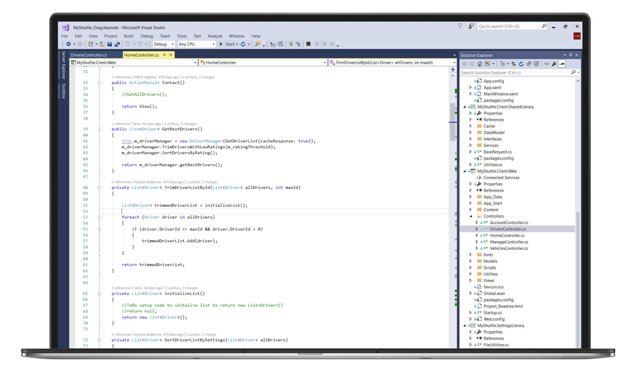The width and height of the screenshot is (635, 375).
Task: Save the current file with the floppy icon
Action: pyautogui.click(x=109, y=44)
